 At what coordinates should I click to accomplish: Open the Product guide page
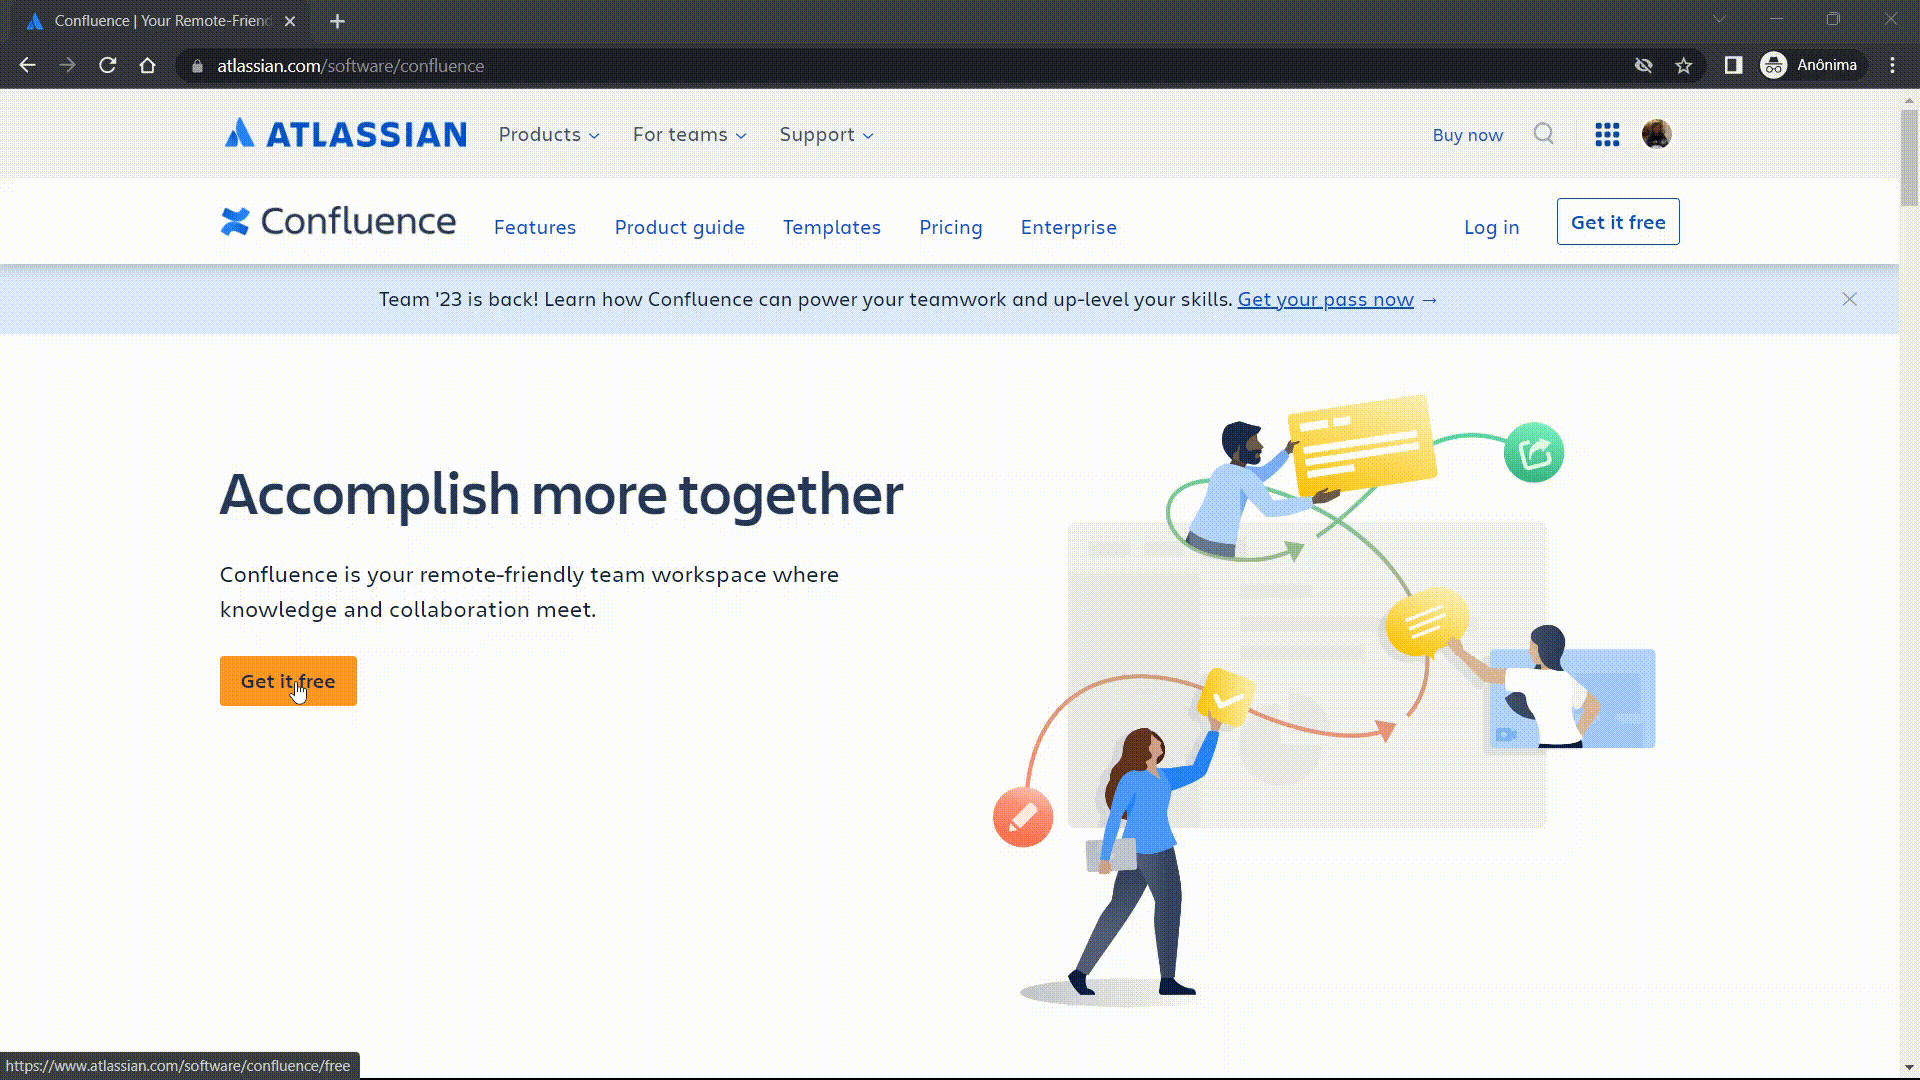[680, 227]
